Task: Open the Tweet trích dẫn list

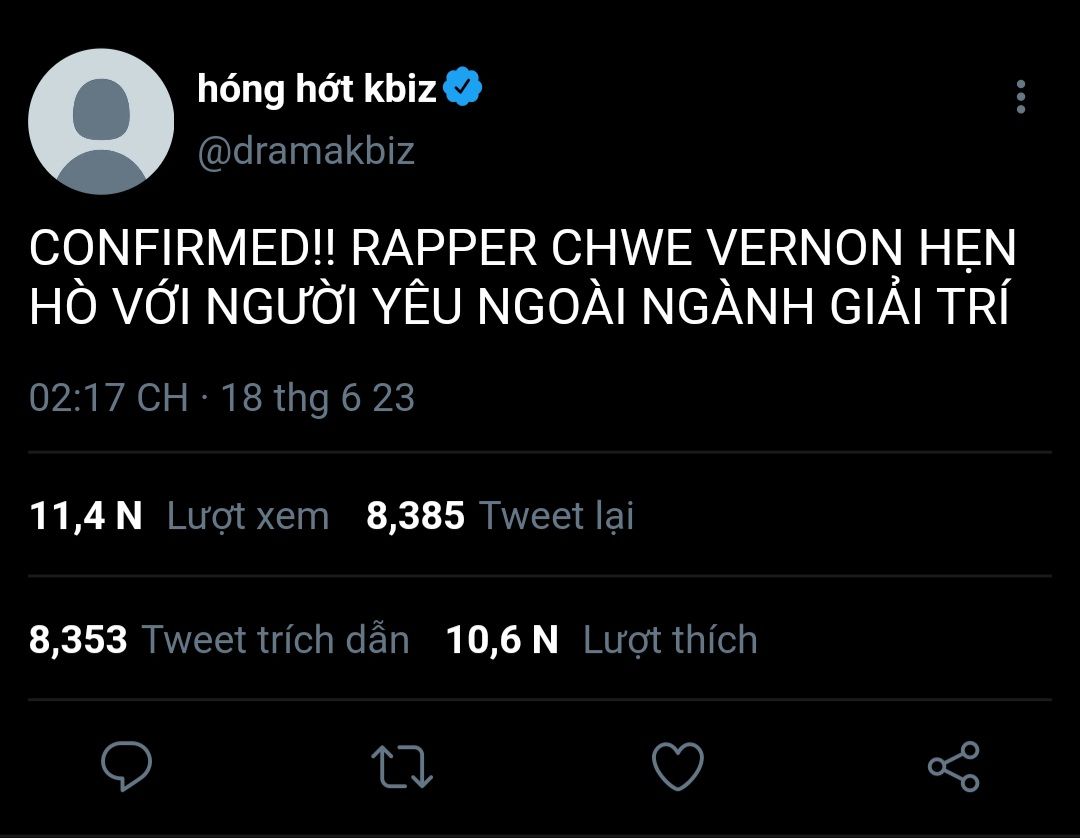Action: point(275,640)
